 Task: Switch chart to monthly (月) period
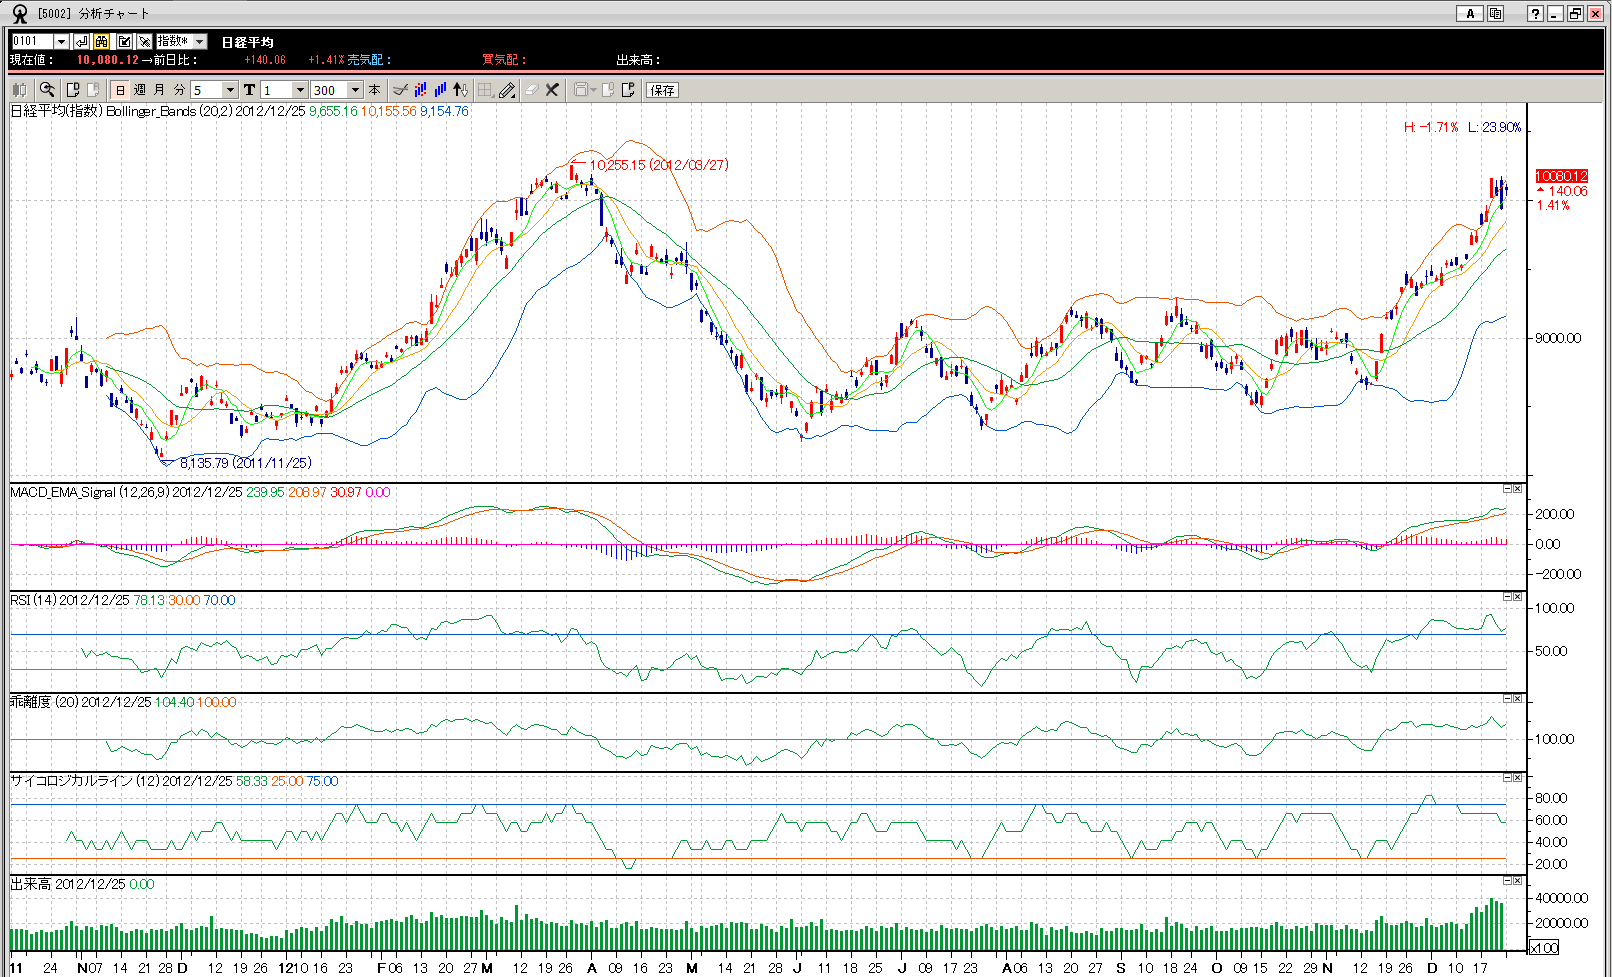coord(160,90)
